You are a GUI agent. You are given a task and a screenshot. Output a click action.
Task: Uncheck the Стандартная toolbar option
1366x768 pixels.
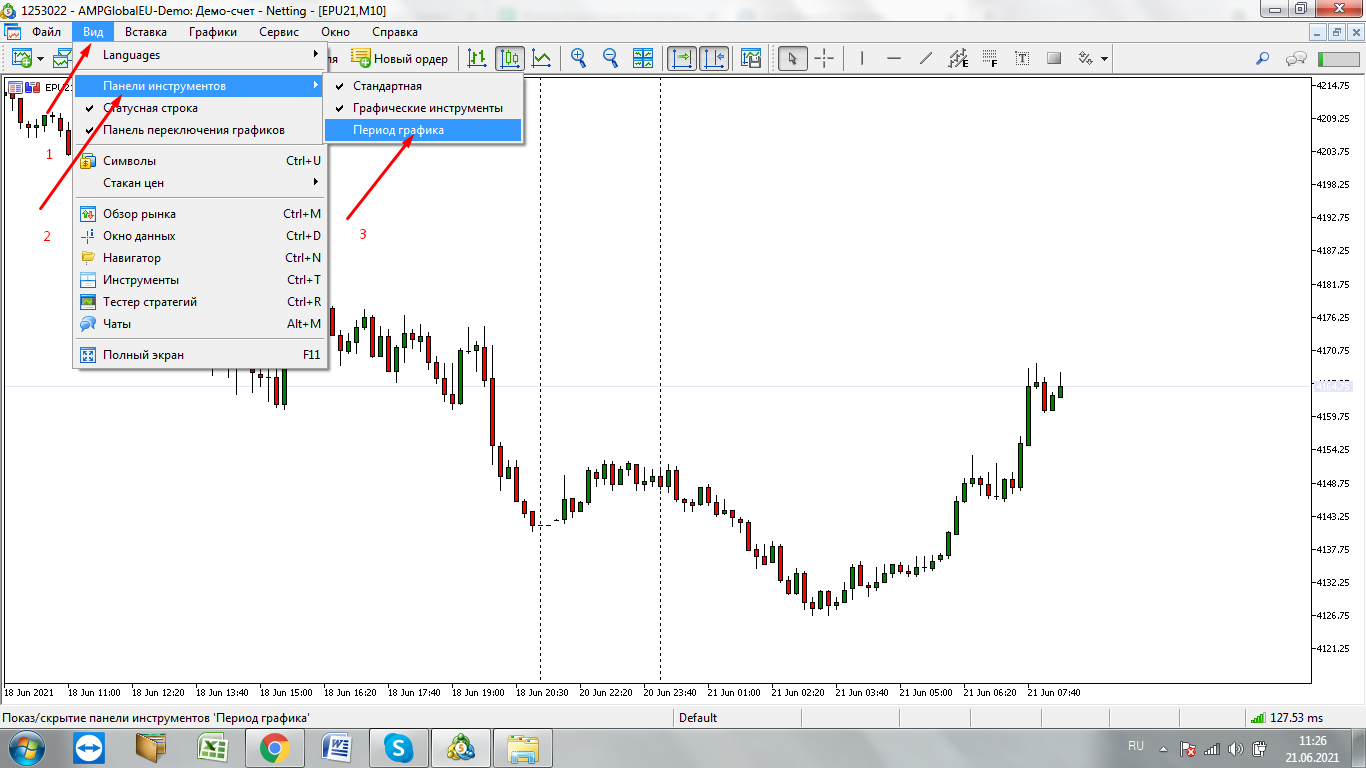[x=423, y=86]
